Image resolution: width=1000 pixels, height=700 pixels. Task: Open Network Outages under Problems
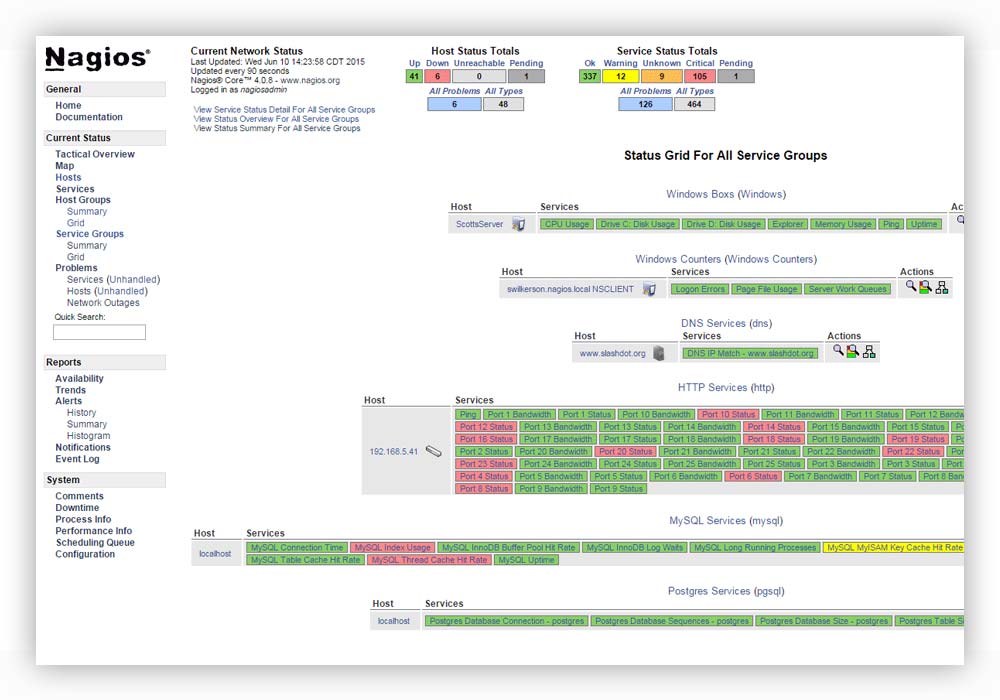pyautogui.click(x=103, y=303)
